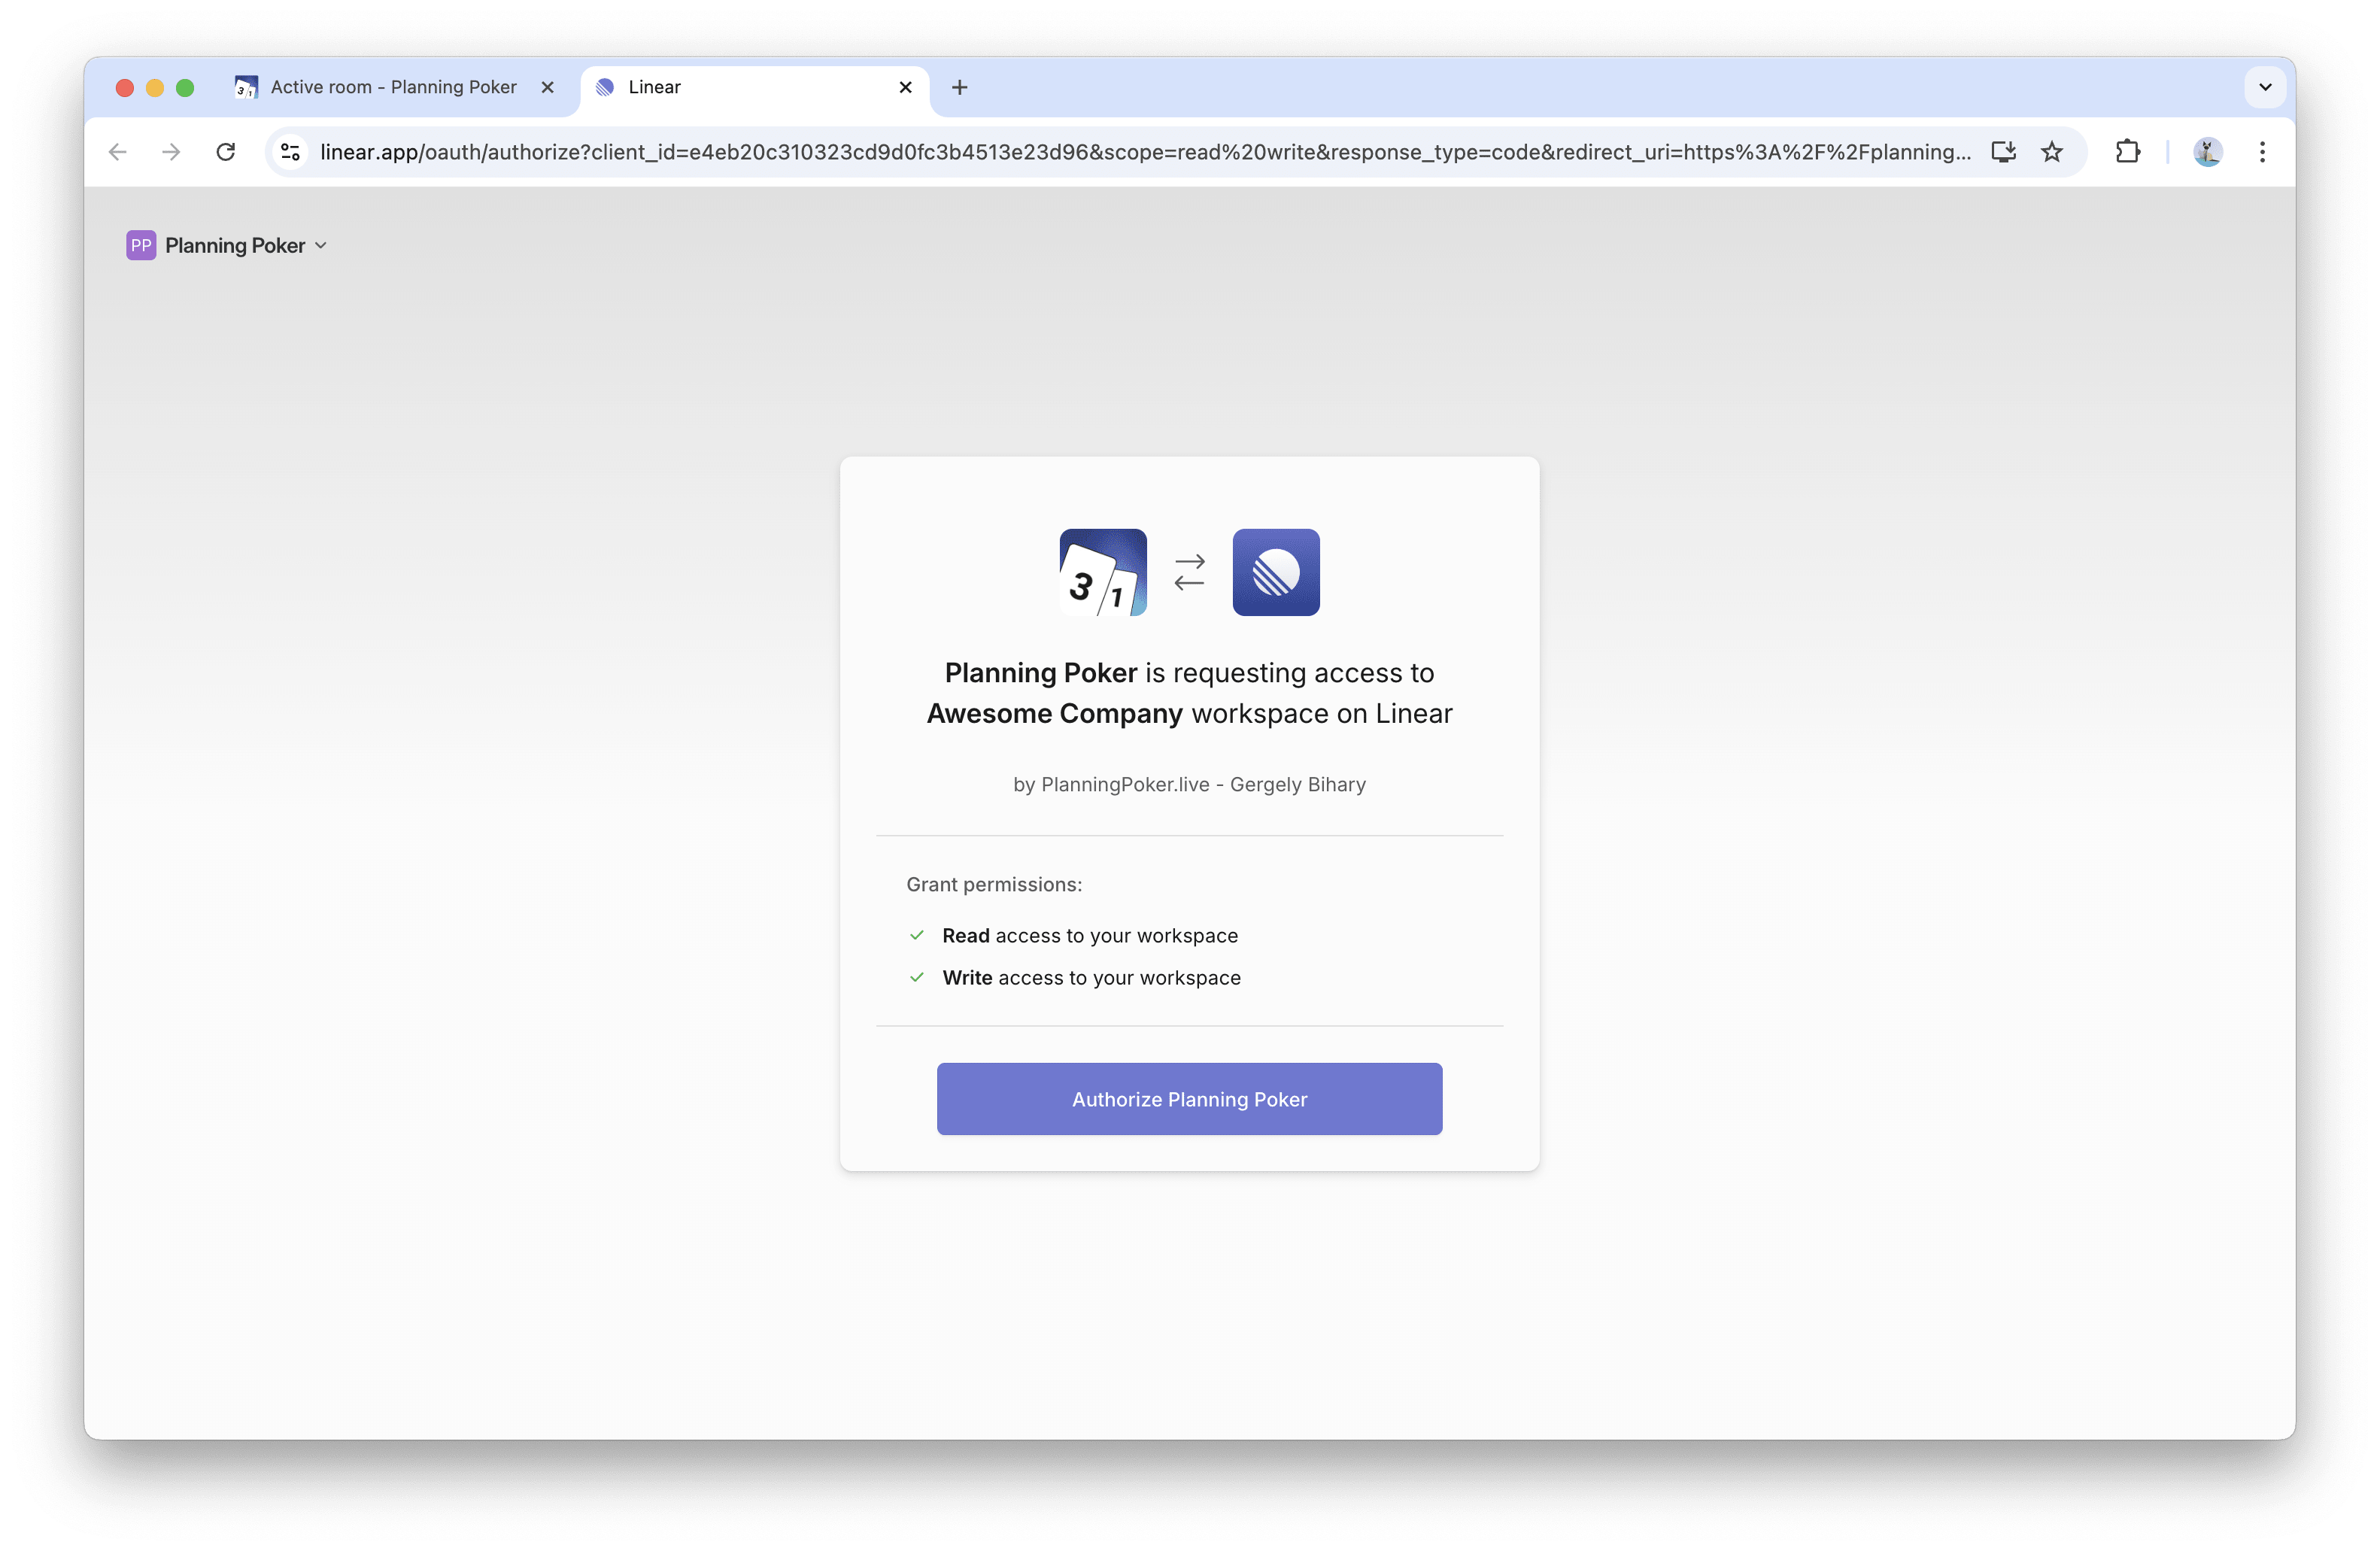2380x1551 pixels.
Task: Click the green checkmark beside Write access
Action: pyautogui.click(x=917, y=977)
